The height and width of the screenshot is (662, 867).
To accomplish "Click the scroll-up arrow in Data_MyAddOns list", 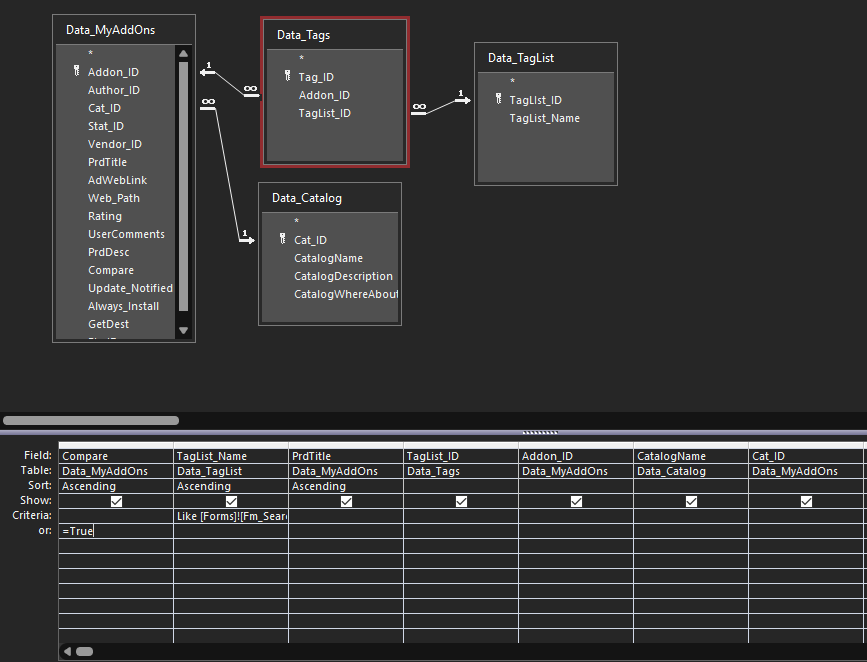I will point(183,54).
